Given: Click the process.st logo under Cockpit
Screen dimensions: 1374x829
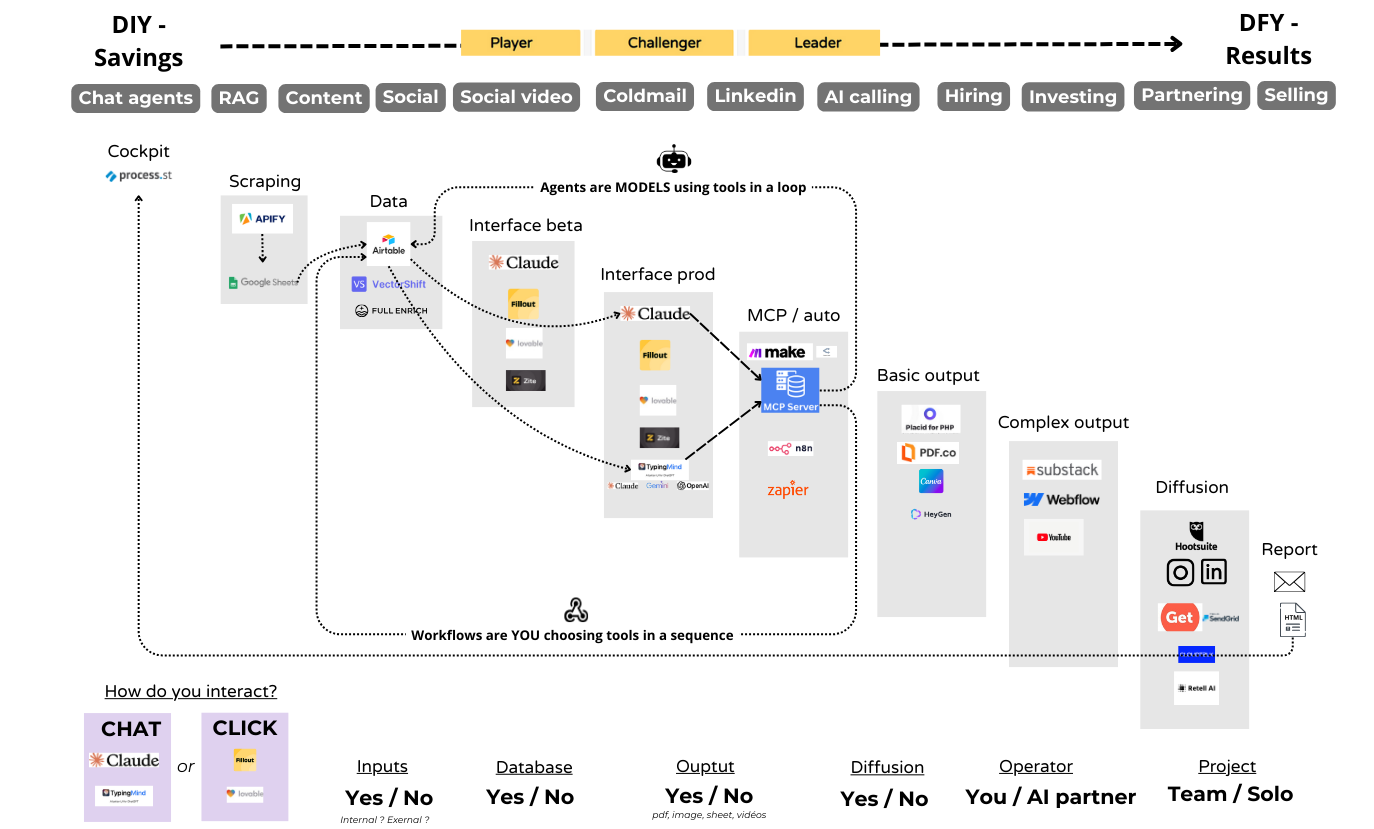Looking at the screenshot, I should [x=139, y=176].
